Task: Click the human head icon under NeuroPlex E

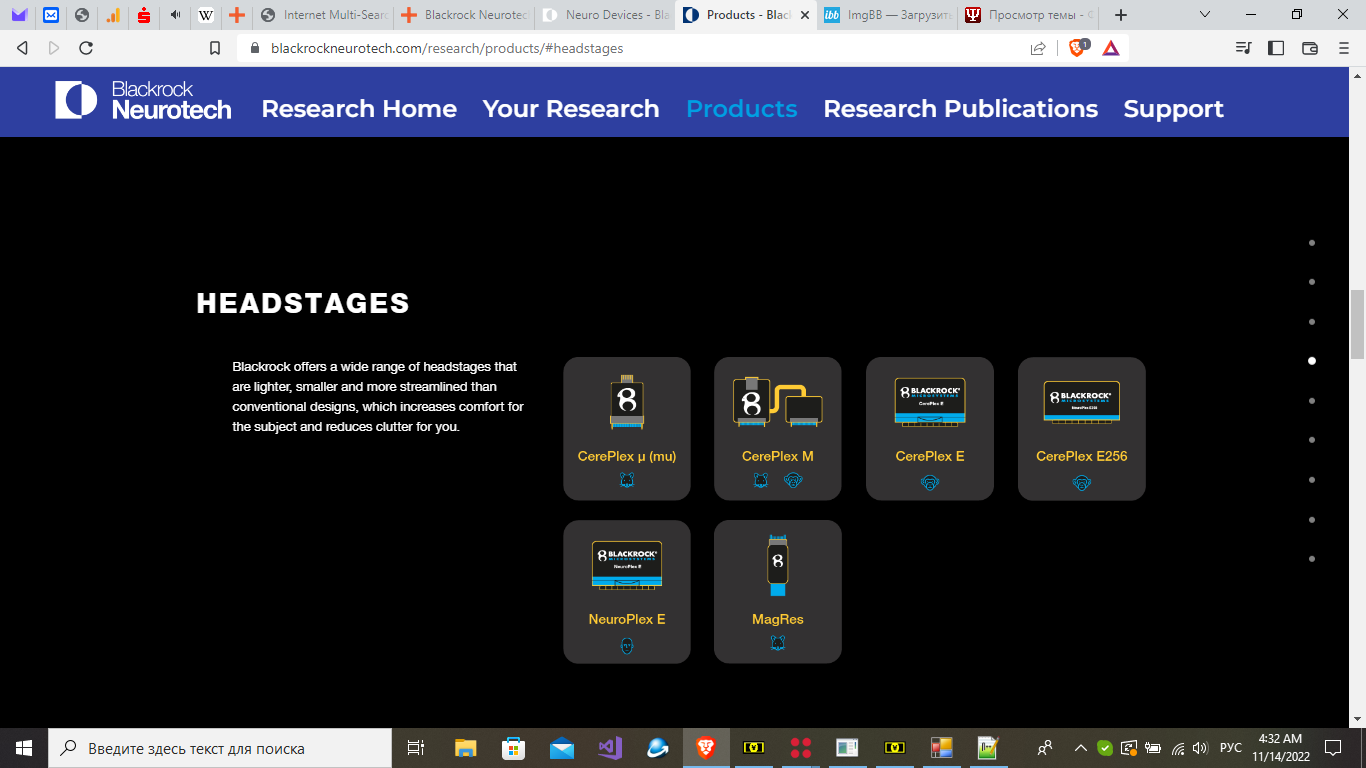Action: 627,646
